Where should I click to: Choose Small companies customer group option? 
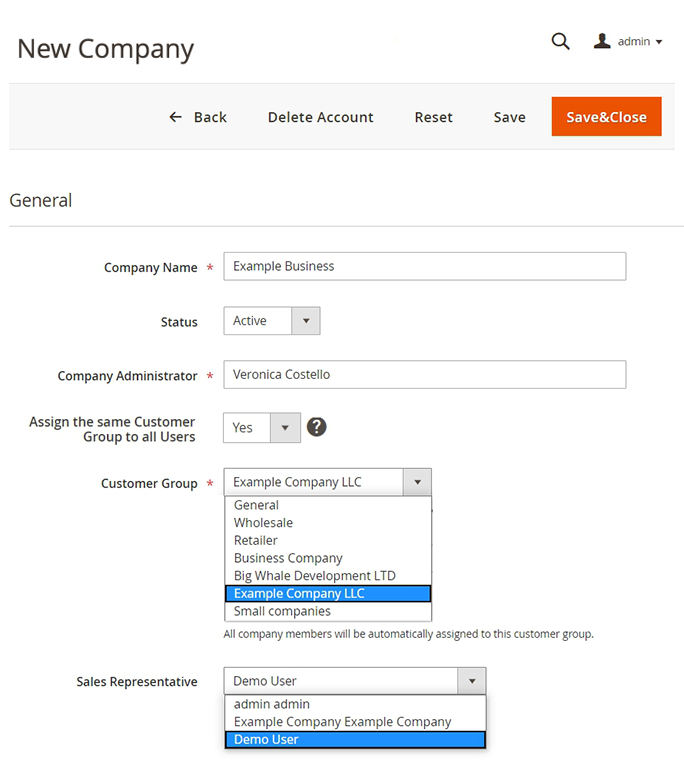pyautogui.click(x=282, y=611)
